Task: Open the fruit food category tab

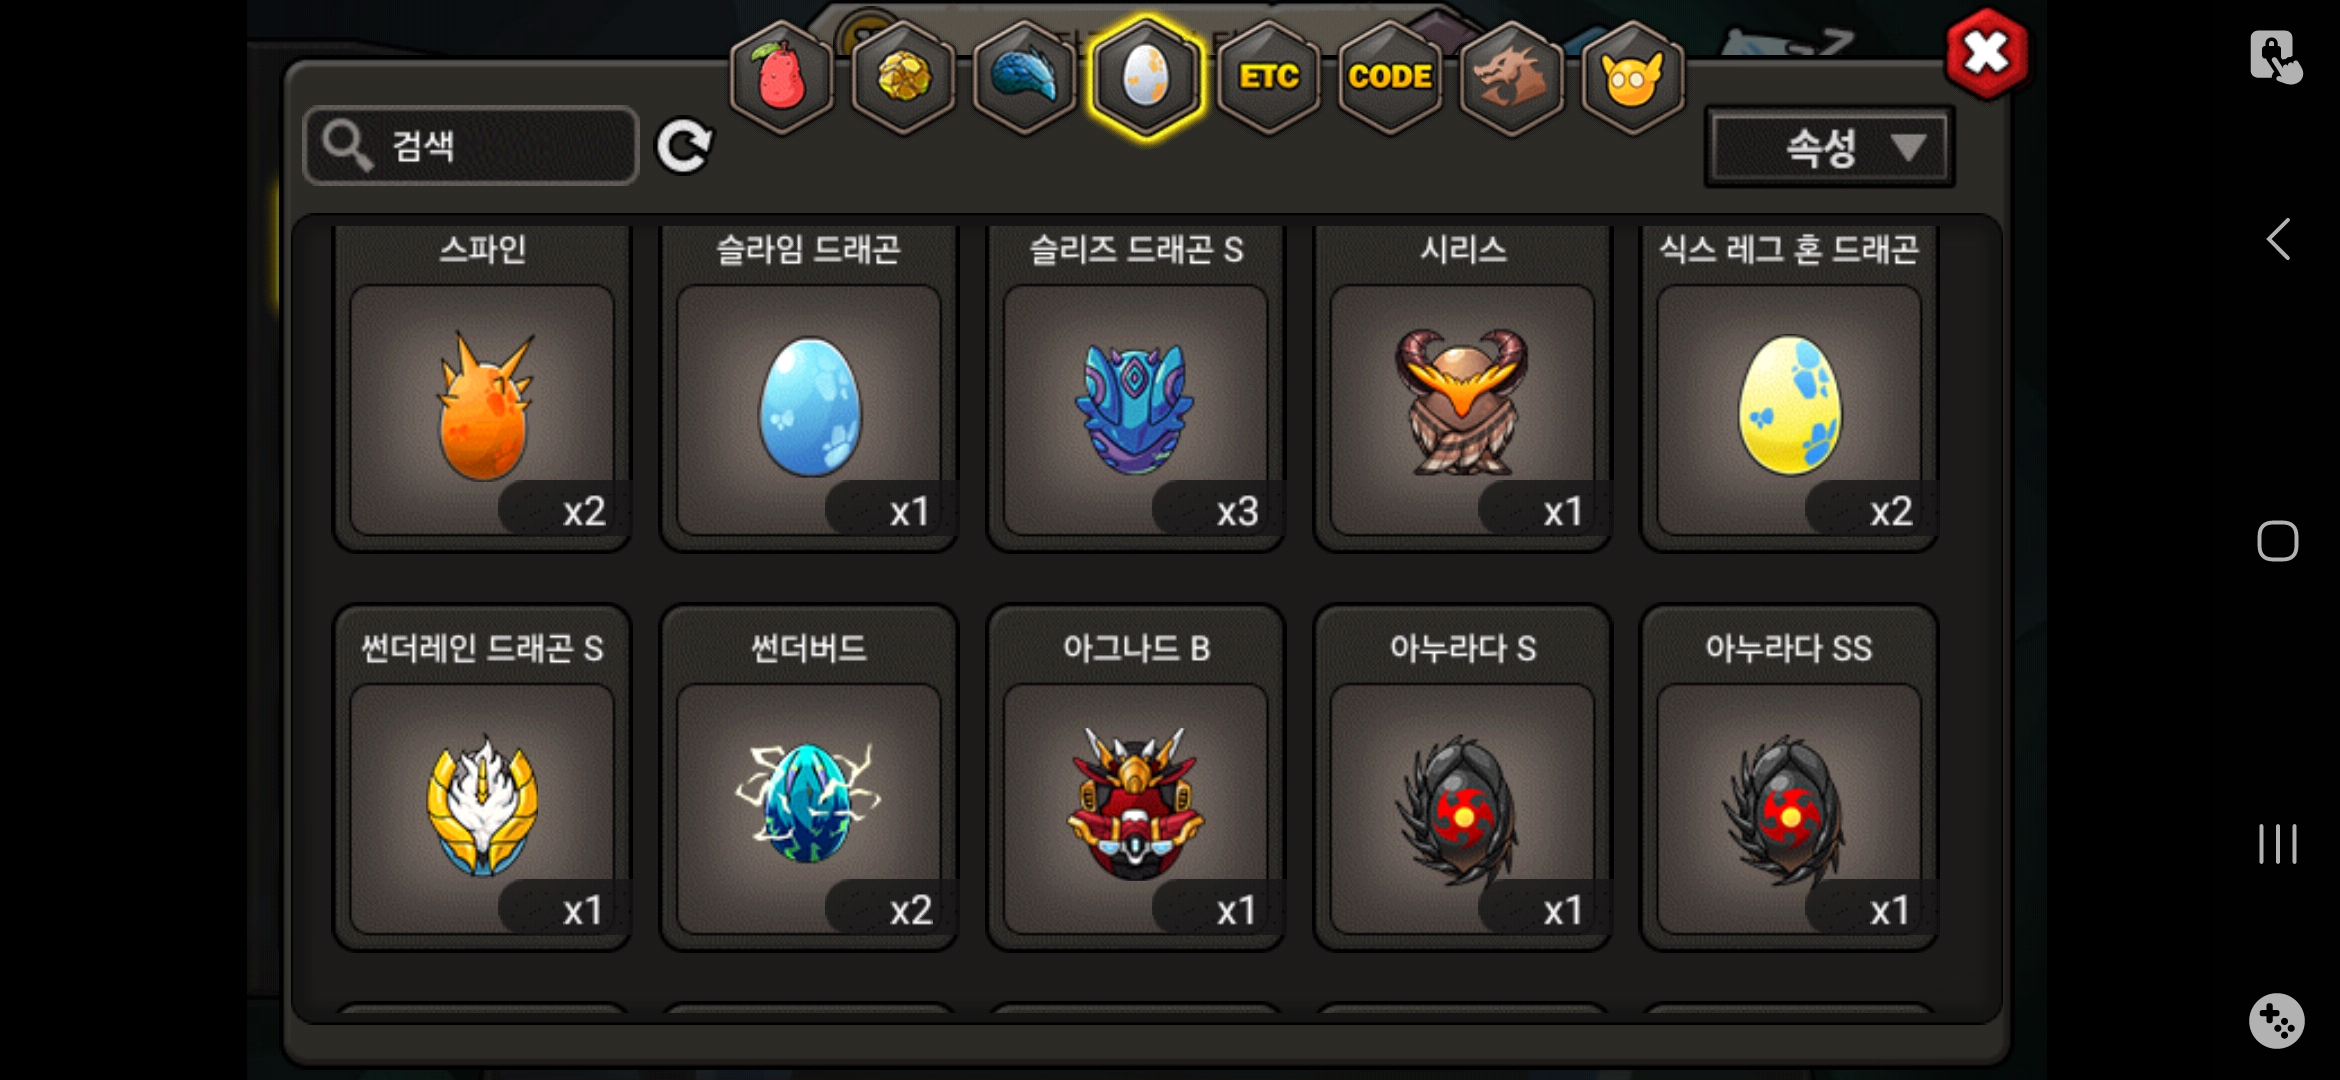Action: [782, 77]
